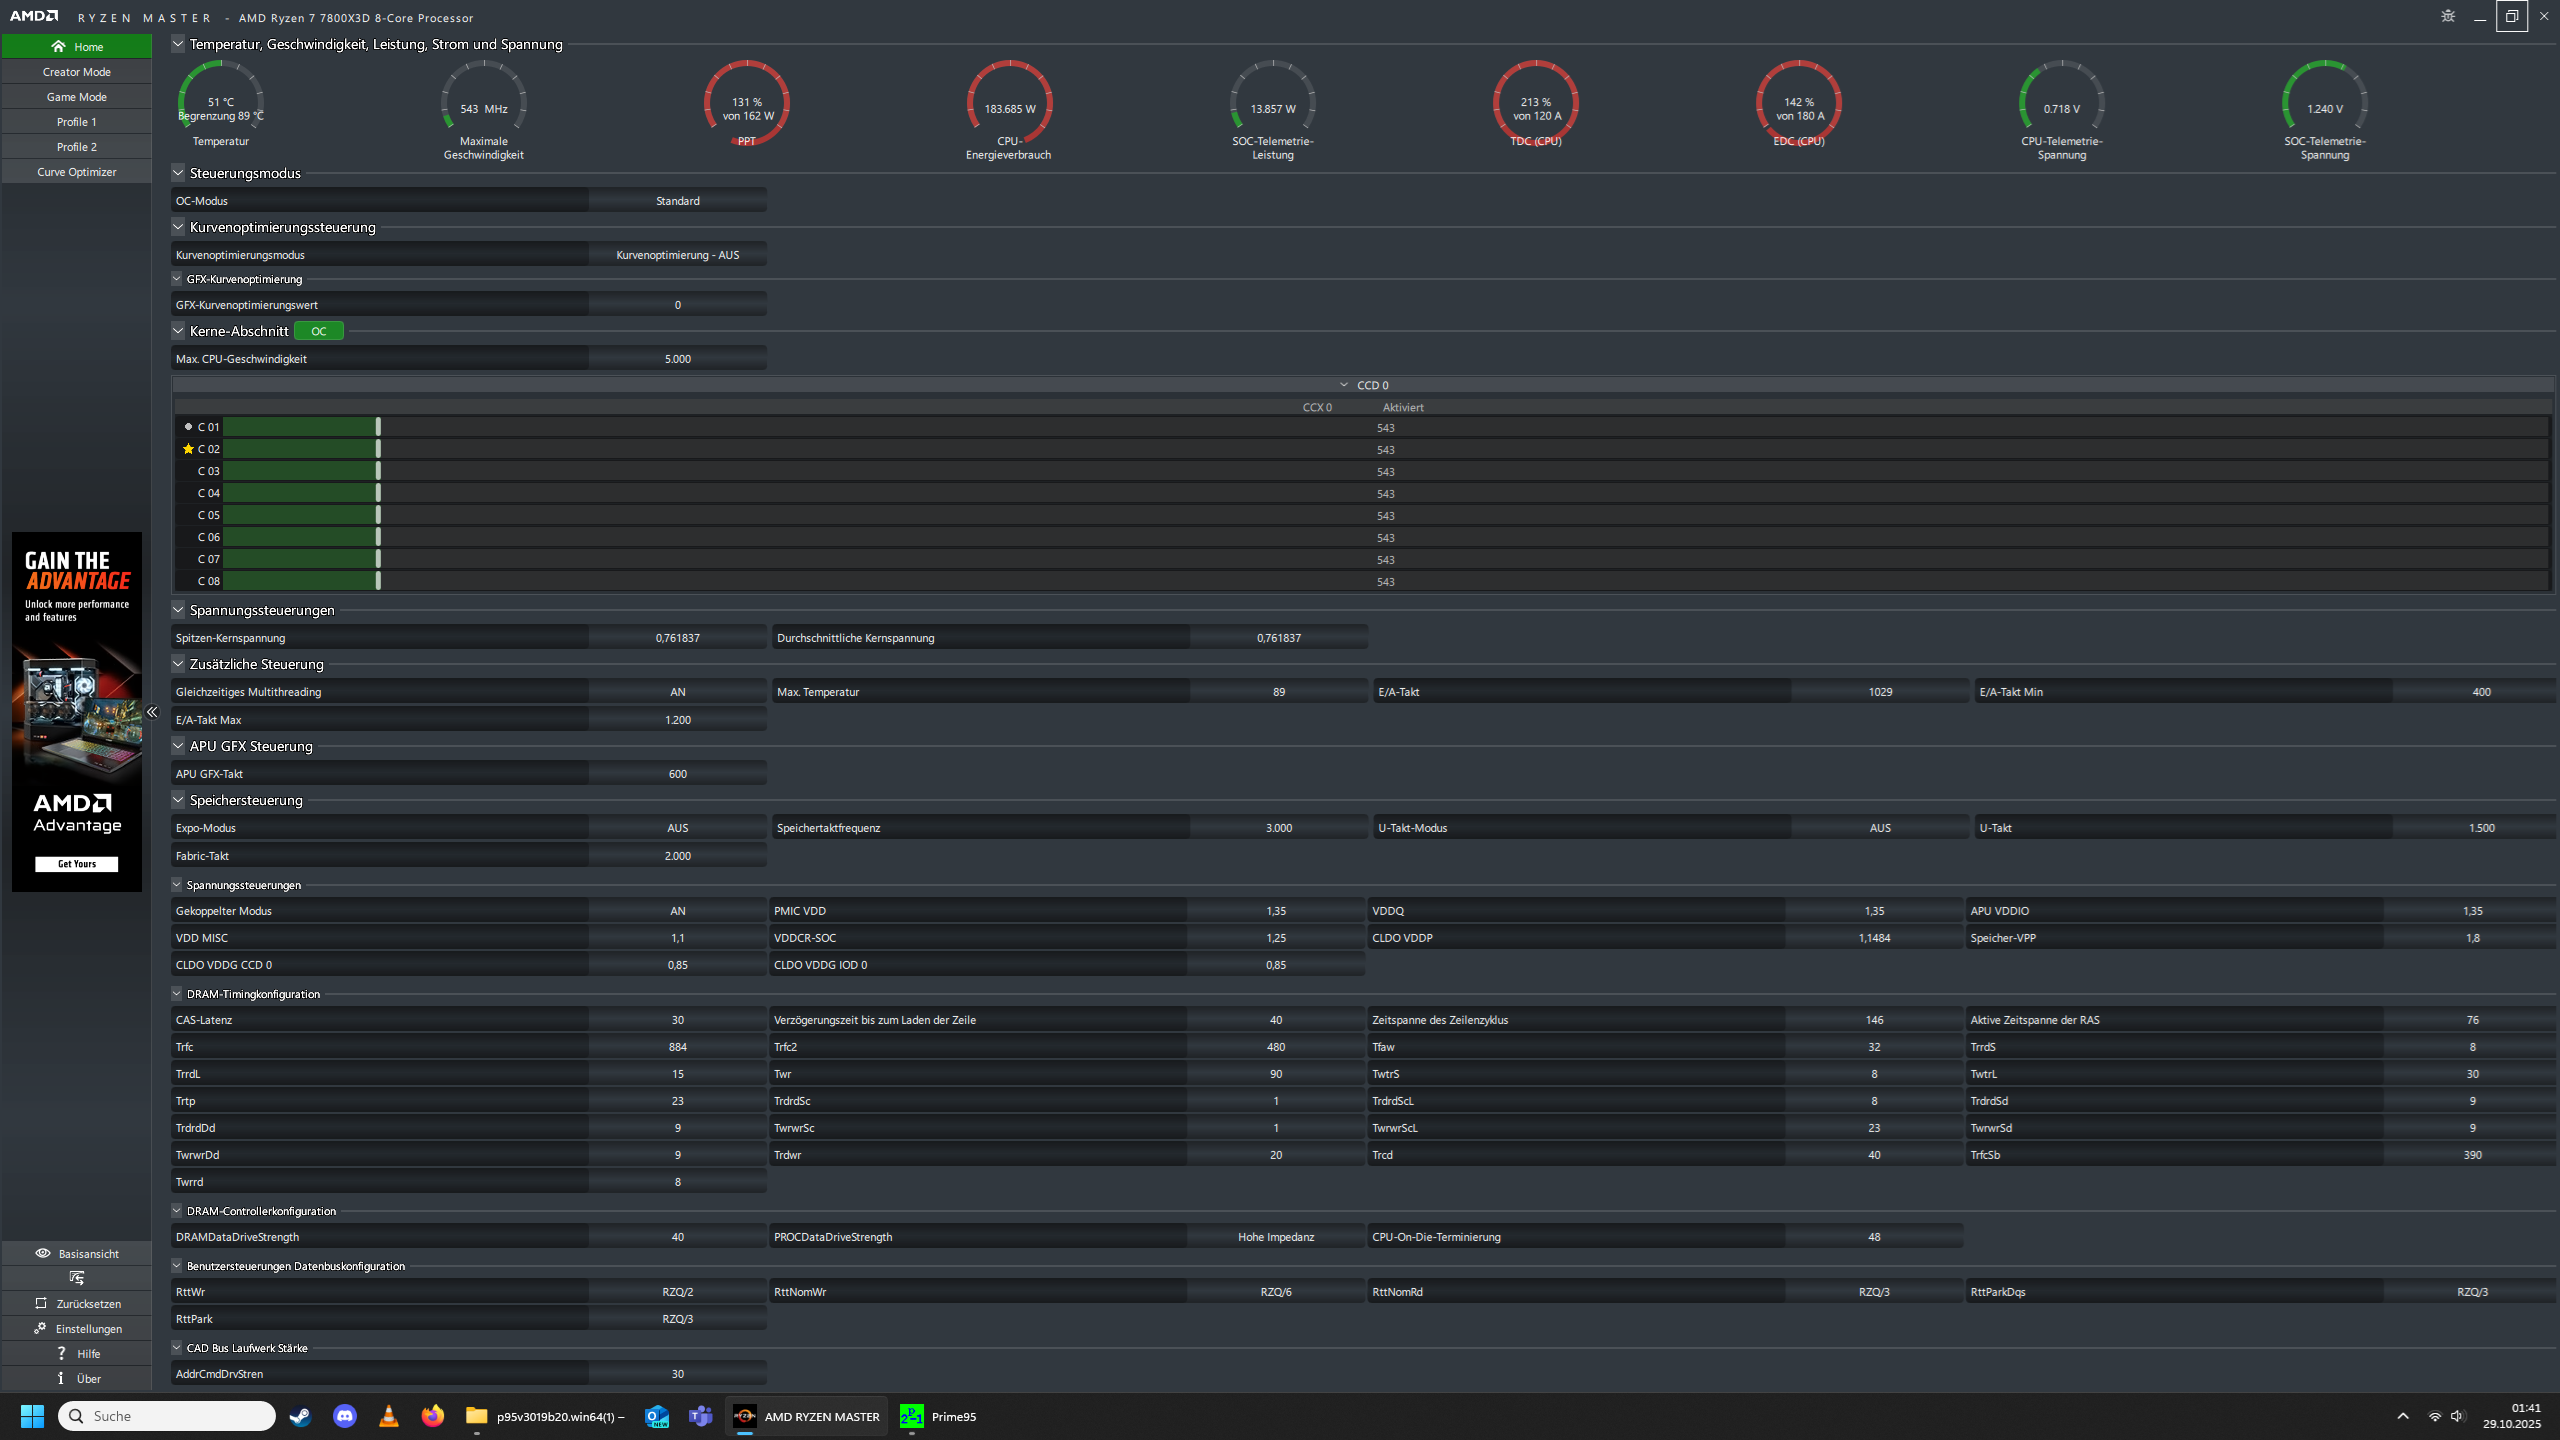Click the gold star on core C 02
Viewport: 2560px width, 1440px height.
[188, 449]
